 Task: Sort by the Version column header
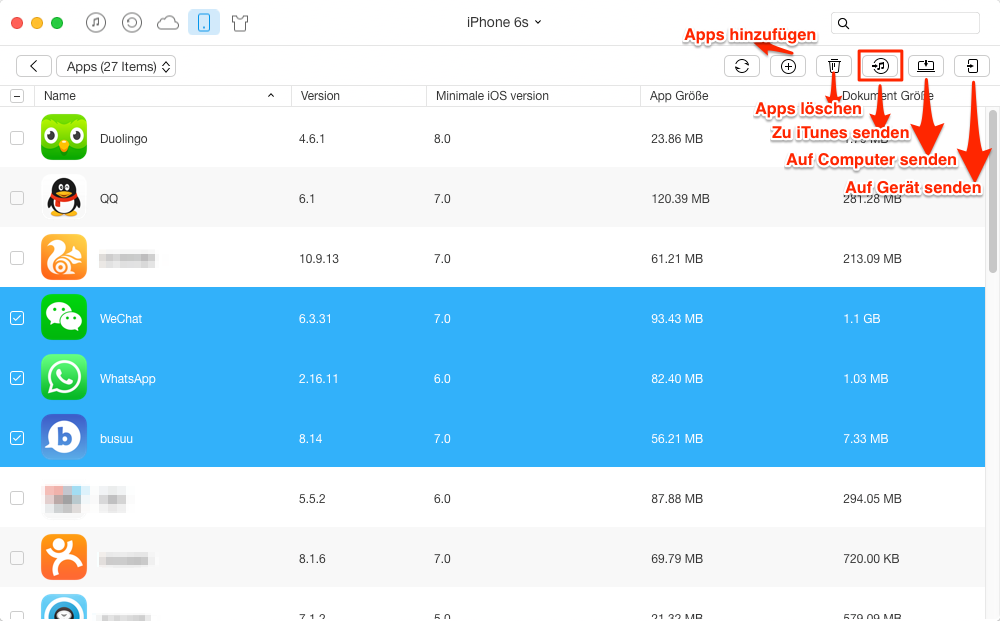click(358, 96)
